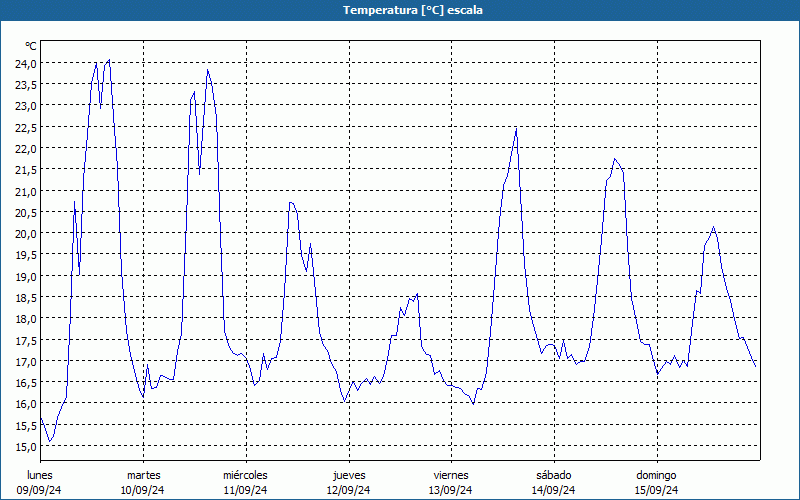Viewport: 800px width, 500px height.
Task: Select the 15,0 value on the temperature axis
Action: [x=26, y=446]
